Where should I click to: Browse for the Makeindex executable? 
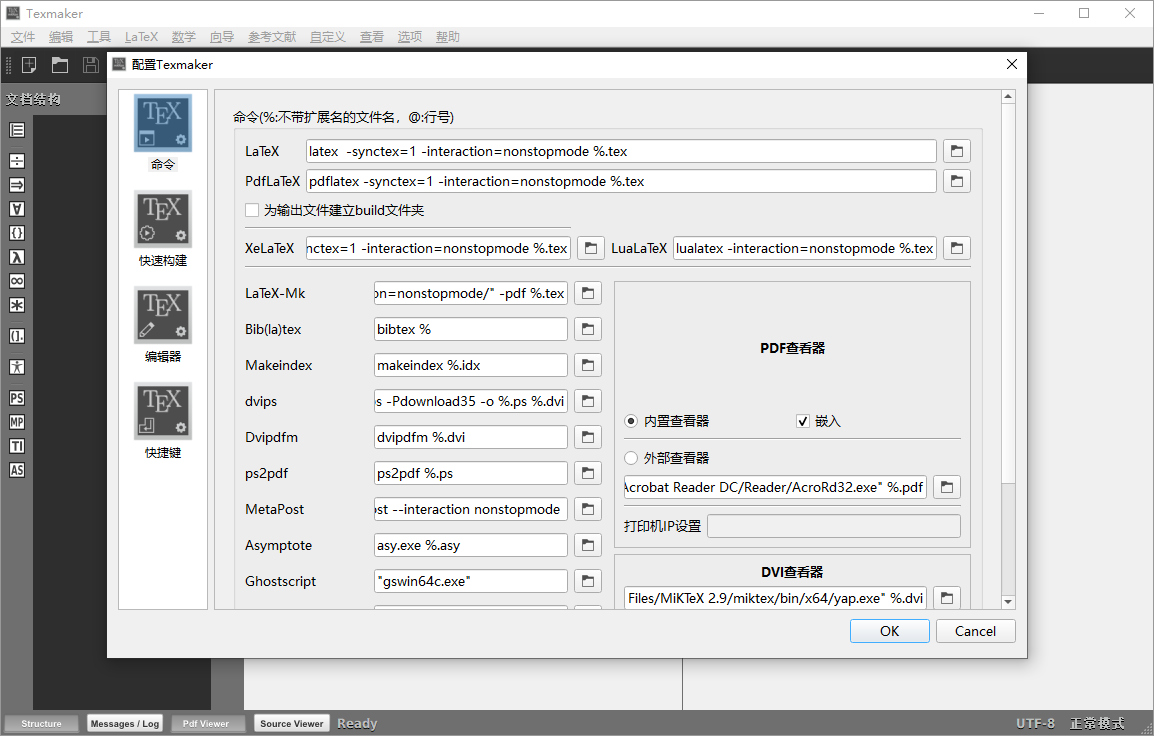pos(587,365)
